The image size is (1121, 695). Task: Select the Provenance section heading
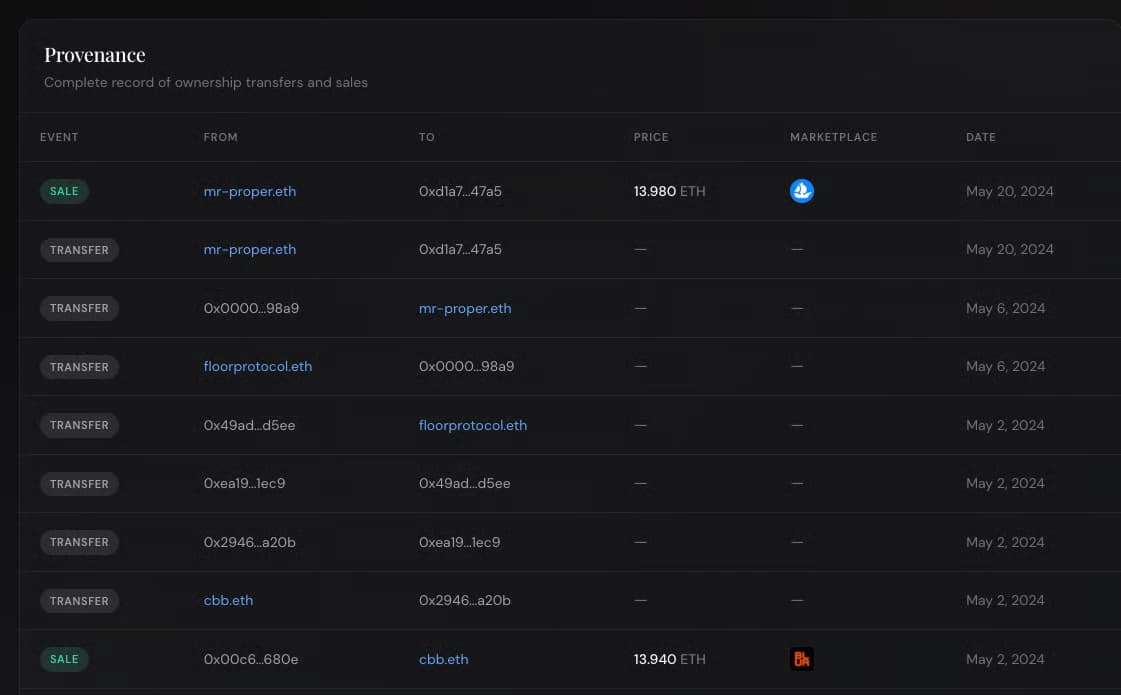coord(94,54)
